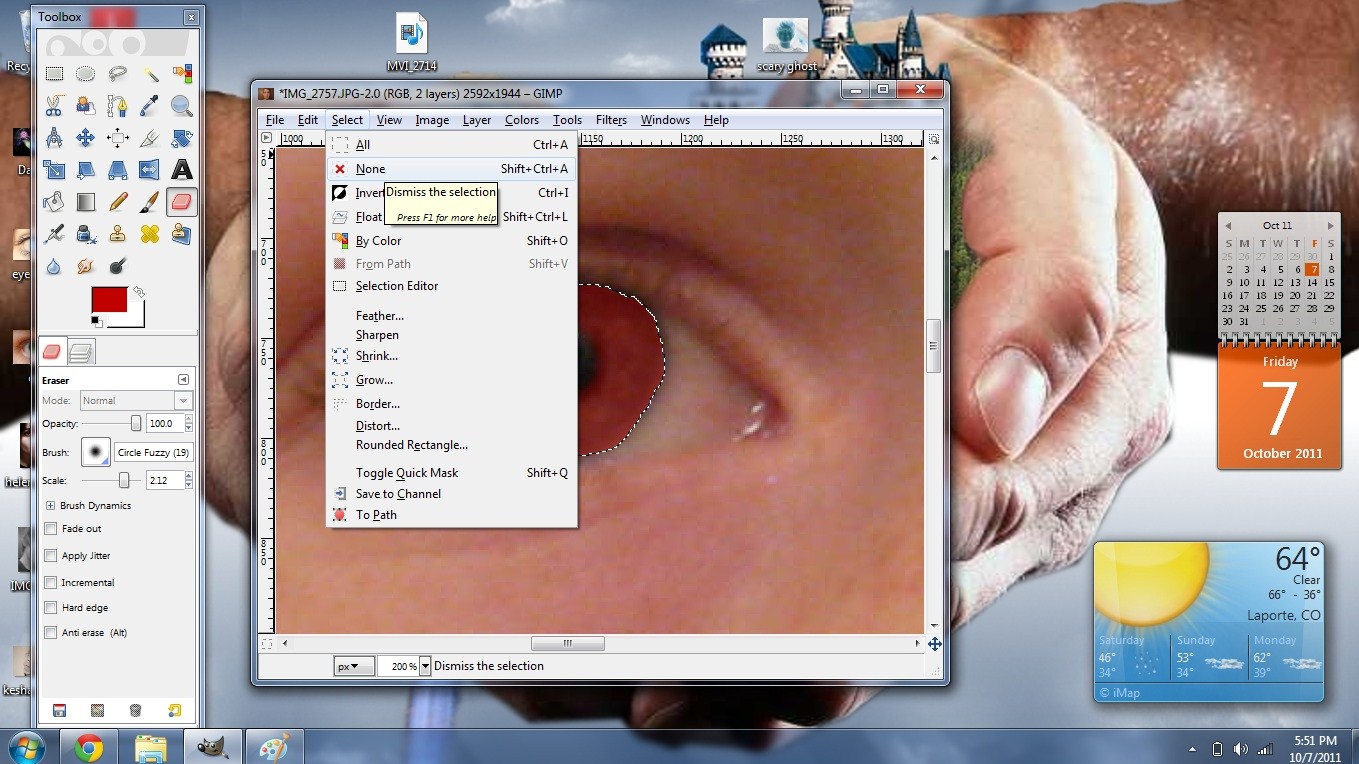Image resolution: width=1359 pixels, height=764 pixels.
Task: Choose All from the Select menu
Action: (x=451, y=145)
